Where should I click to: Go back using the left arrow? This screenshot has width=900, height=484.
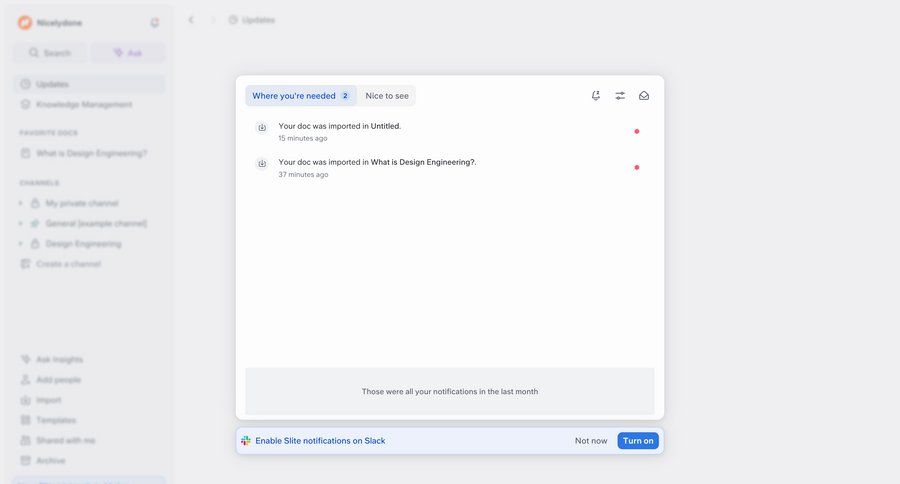click(x=191, y=20)
